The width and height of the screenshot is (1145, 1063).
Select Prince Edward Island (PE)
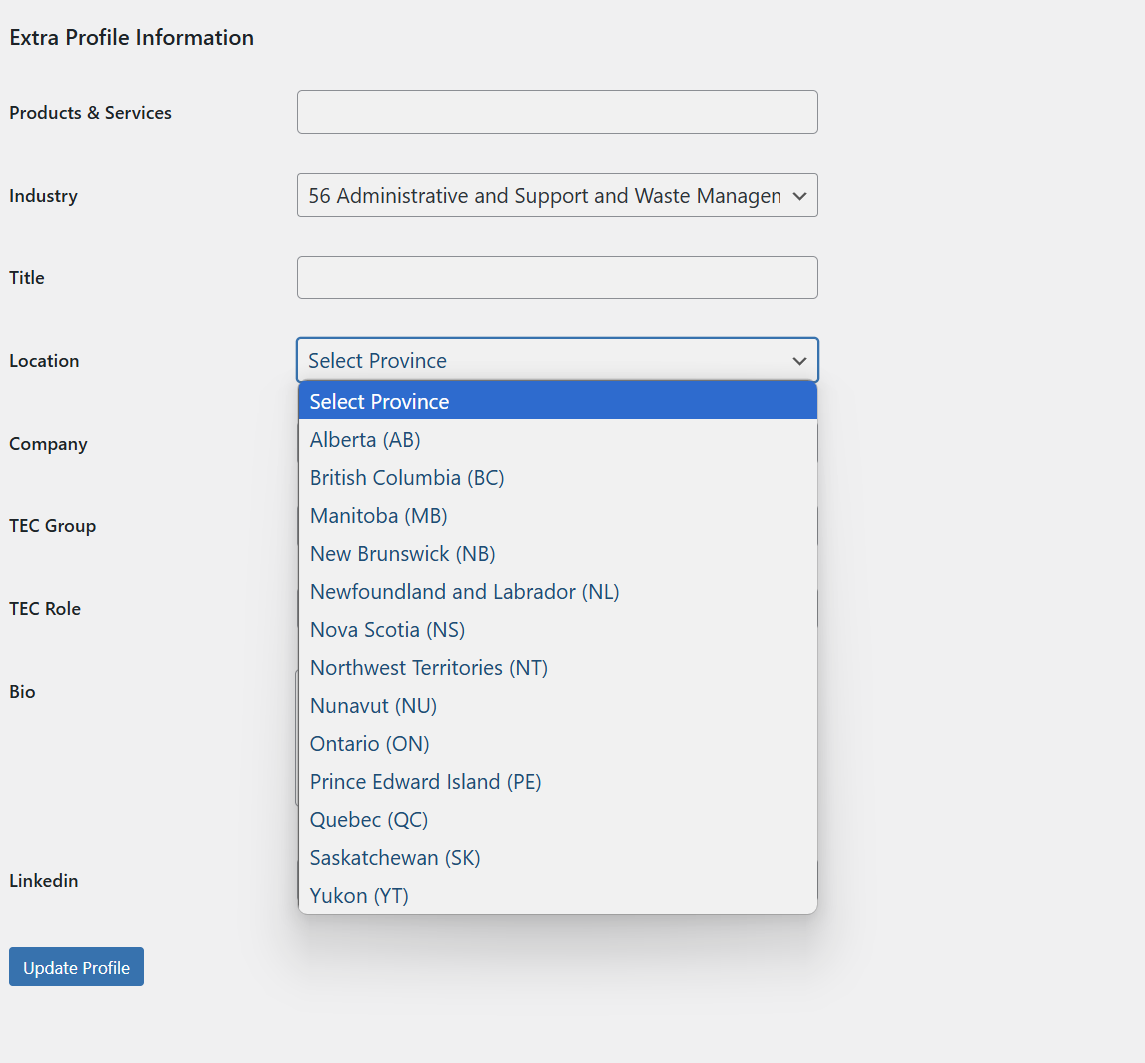[x=425, y=782]
